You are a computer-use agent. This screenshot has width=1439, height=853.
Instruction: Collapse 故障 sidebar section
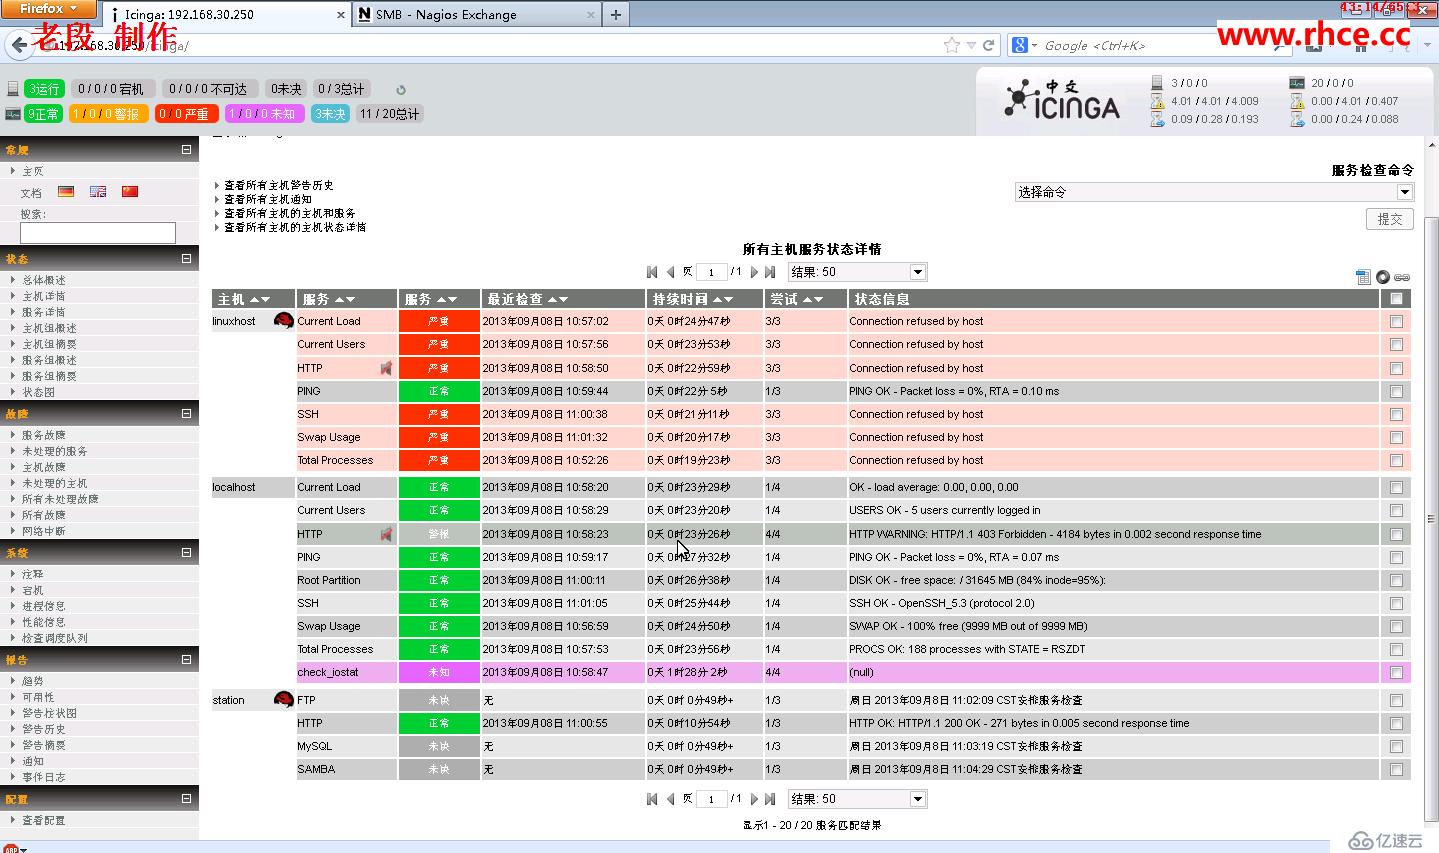pyautogui.click(x=186, y=413)
